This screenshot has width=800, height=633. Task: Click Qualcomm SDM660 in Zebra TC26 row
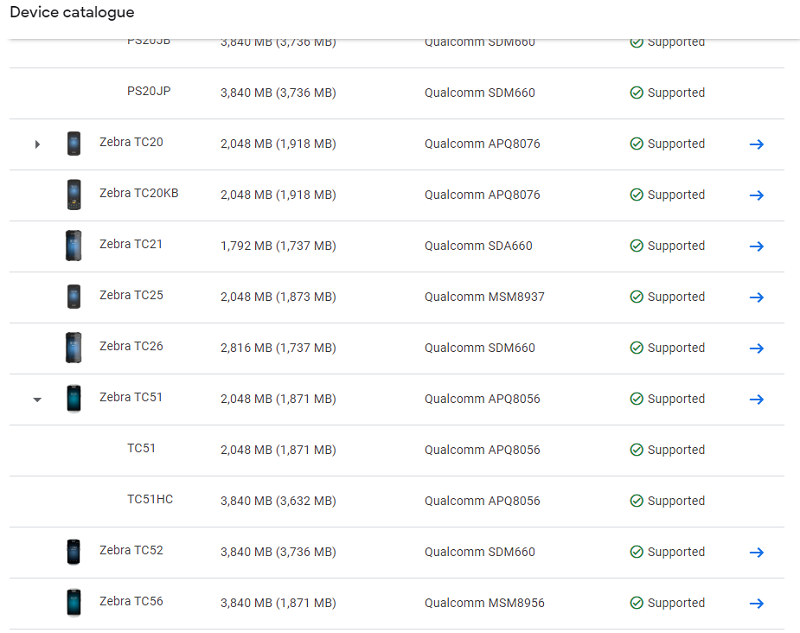[480, 348]
